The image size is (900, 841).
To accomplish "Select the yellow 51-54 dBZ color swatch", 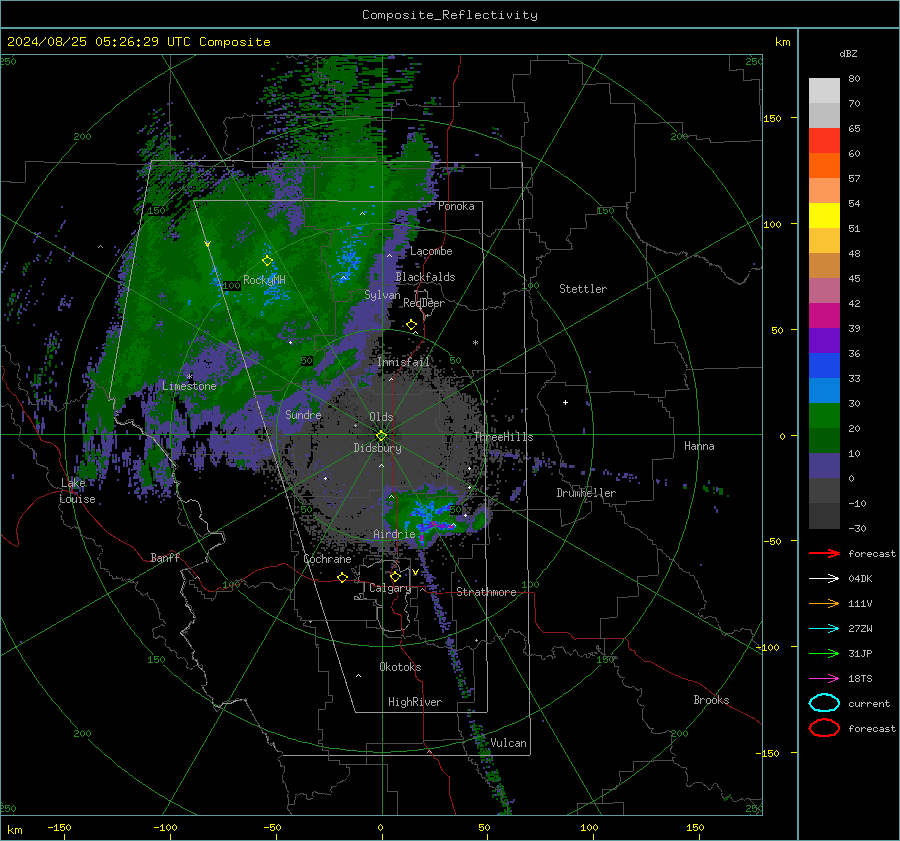I will 824,216.
